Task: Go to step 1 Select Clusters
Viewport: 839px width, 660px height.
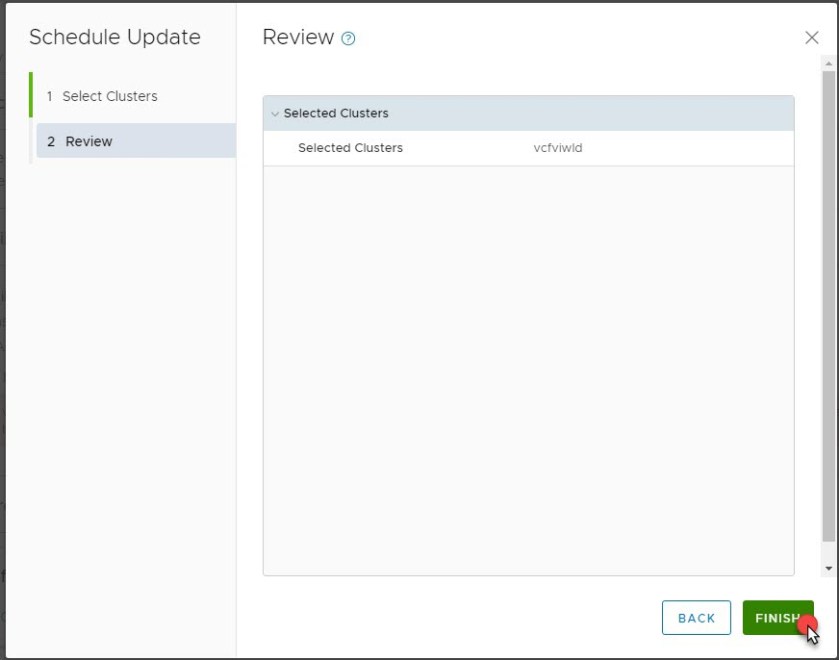Action: click(109, 96)
